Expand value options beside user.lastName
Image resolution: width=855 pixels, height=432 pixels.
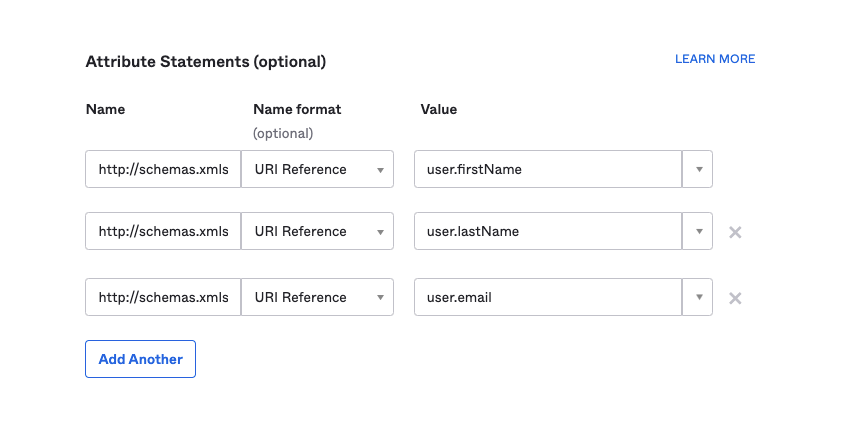(698, 231)
